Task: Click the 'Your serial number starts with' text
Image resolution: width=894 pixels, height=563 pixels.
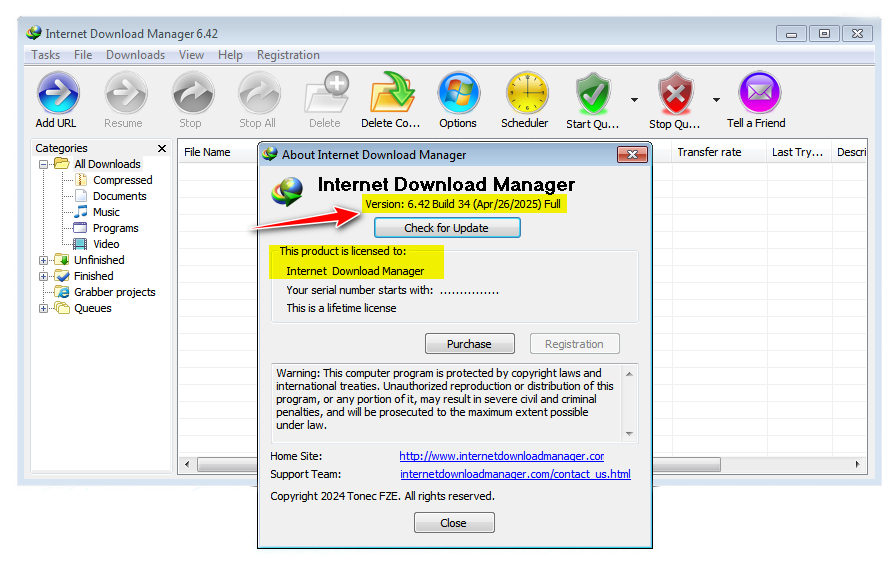Action: coord(360,290)
